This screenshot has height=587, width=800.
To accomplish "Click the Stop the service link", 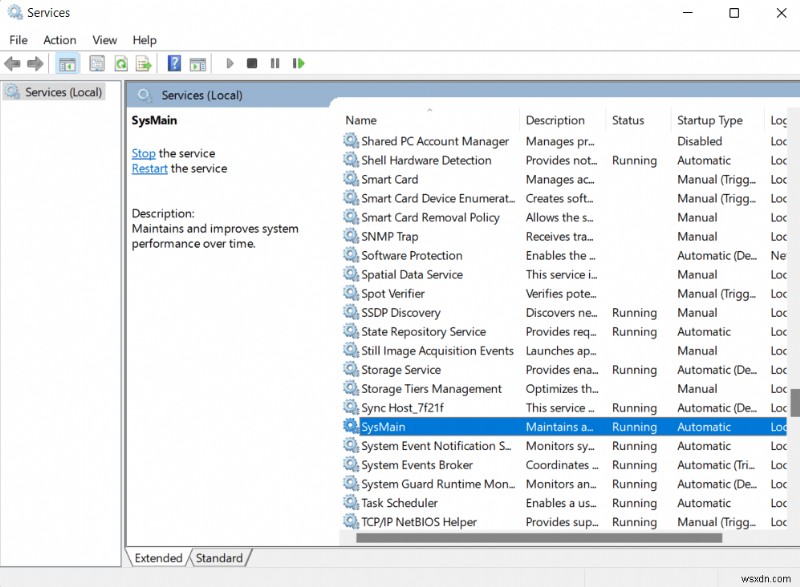I will point(143,154).
